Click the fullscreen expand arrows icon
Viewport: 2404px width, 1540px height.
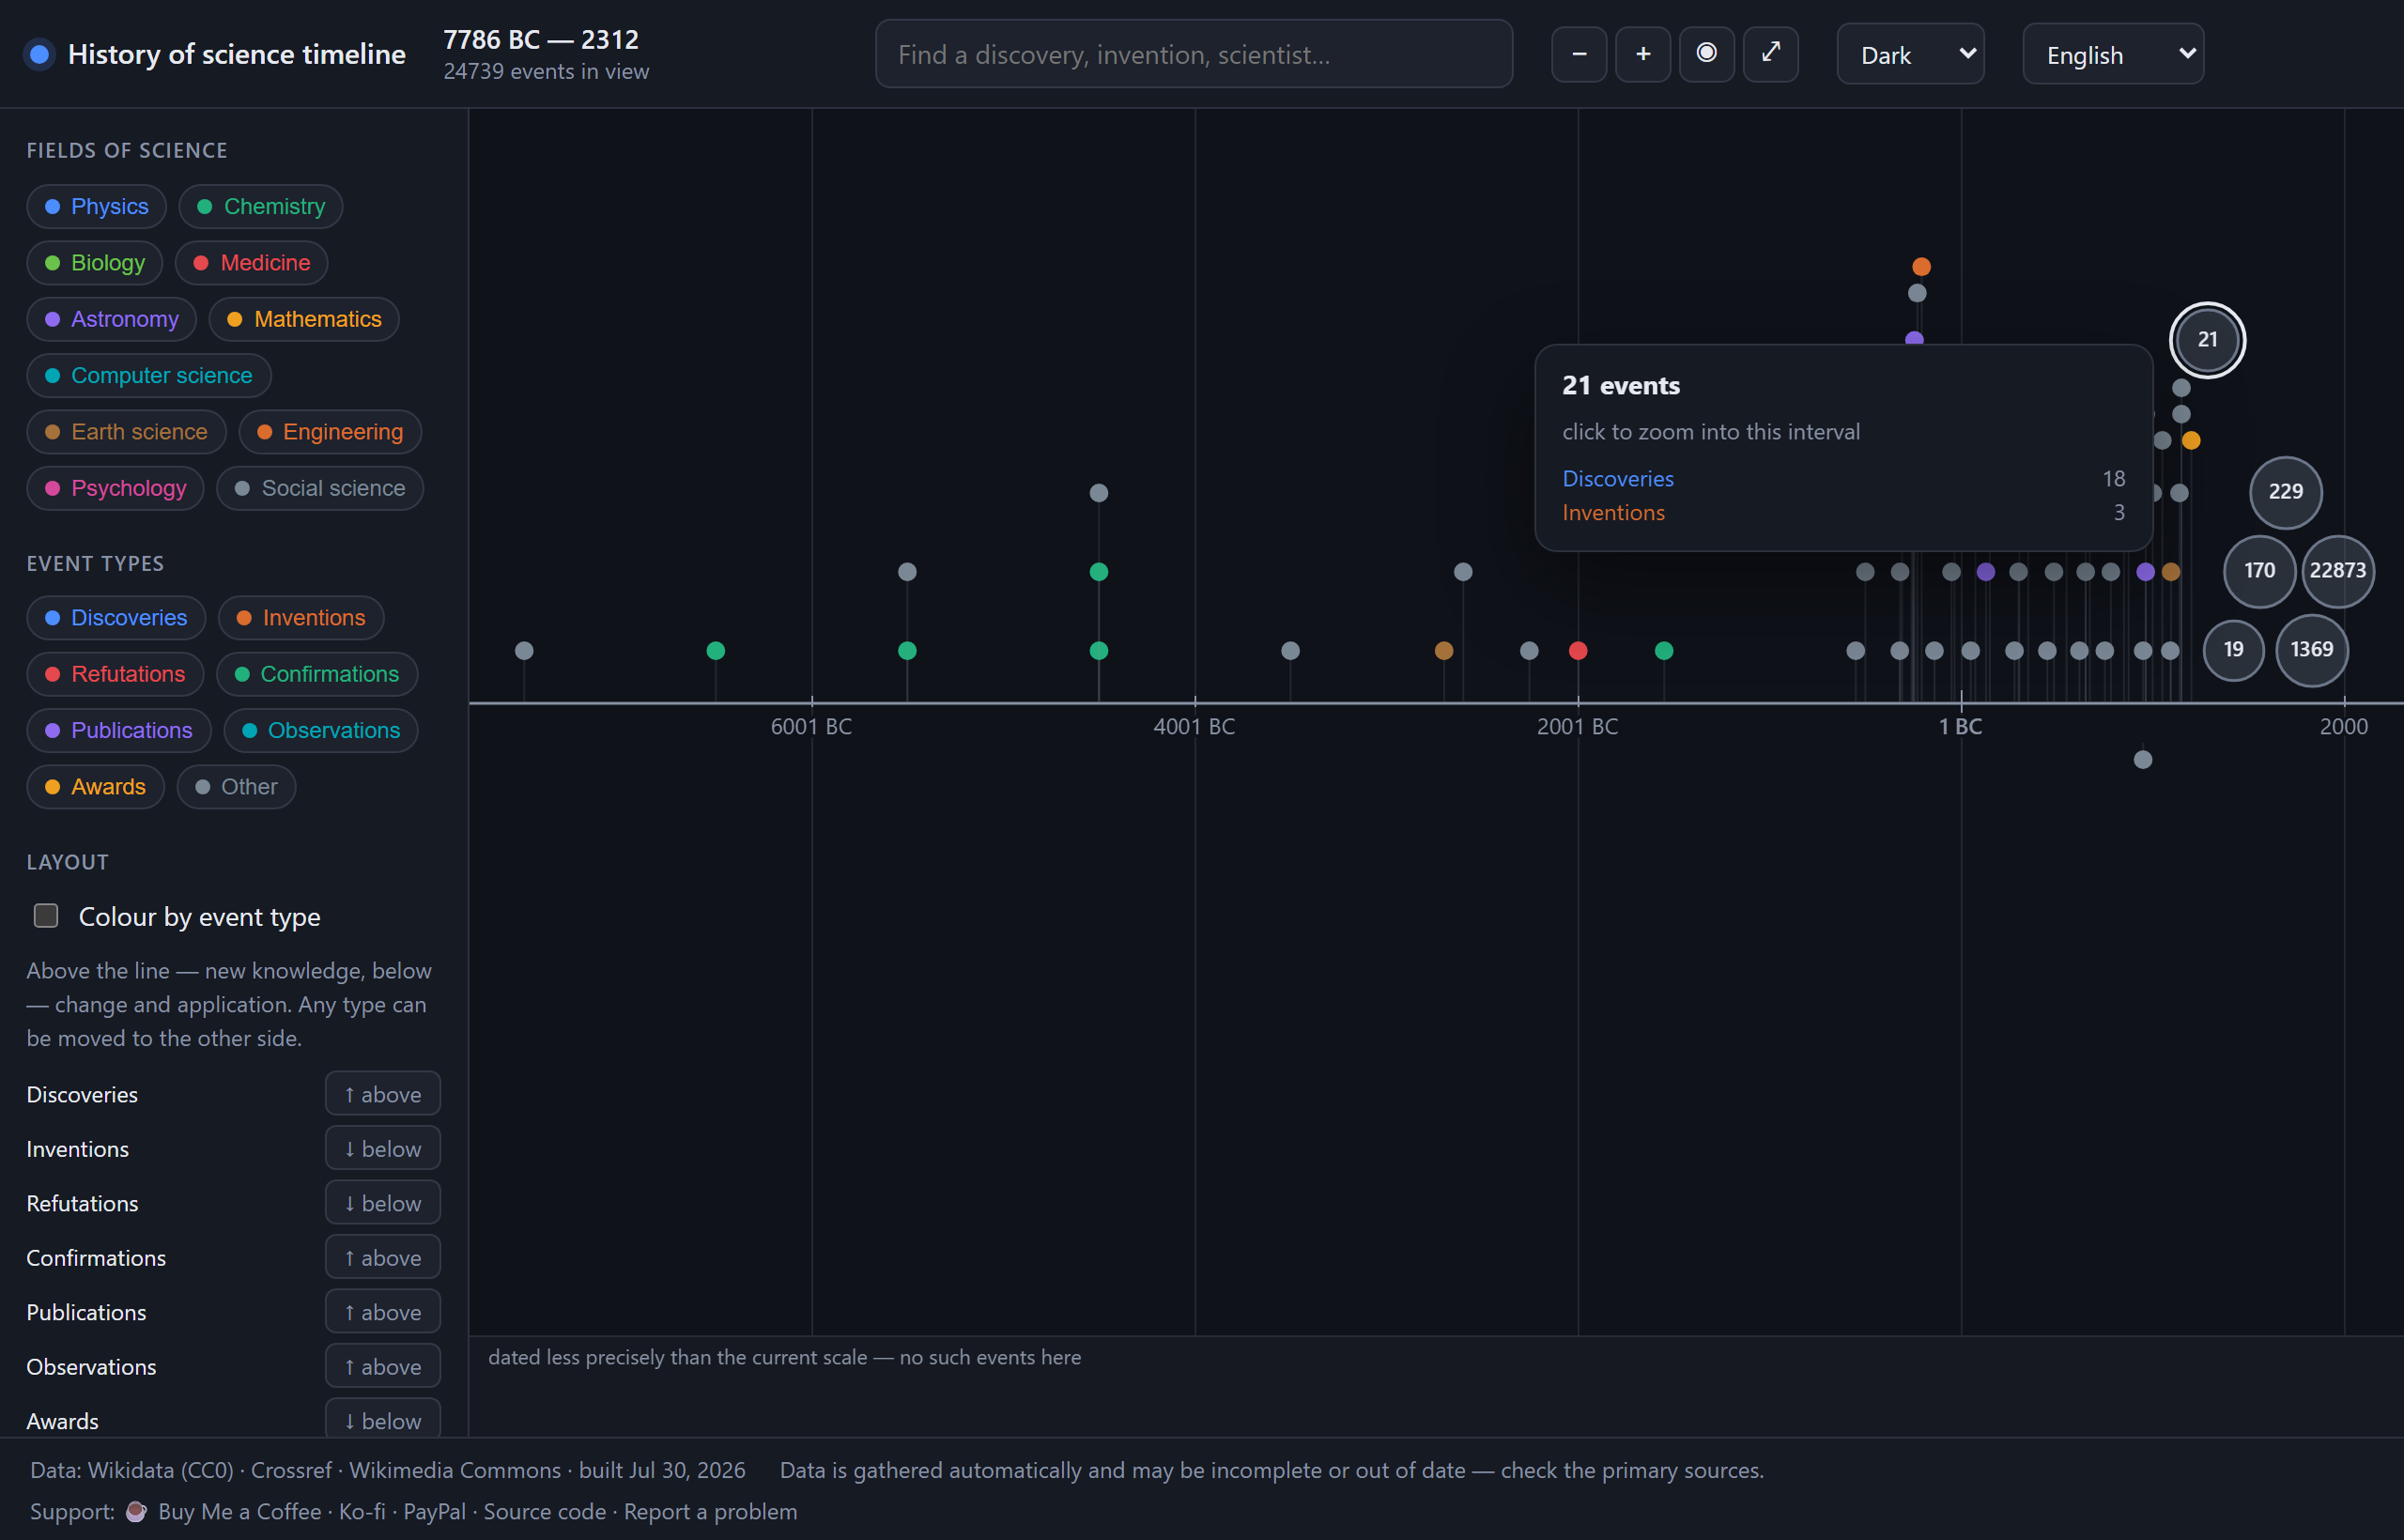(1771, 54)
